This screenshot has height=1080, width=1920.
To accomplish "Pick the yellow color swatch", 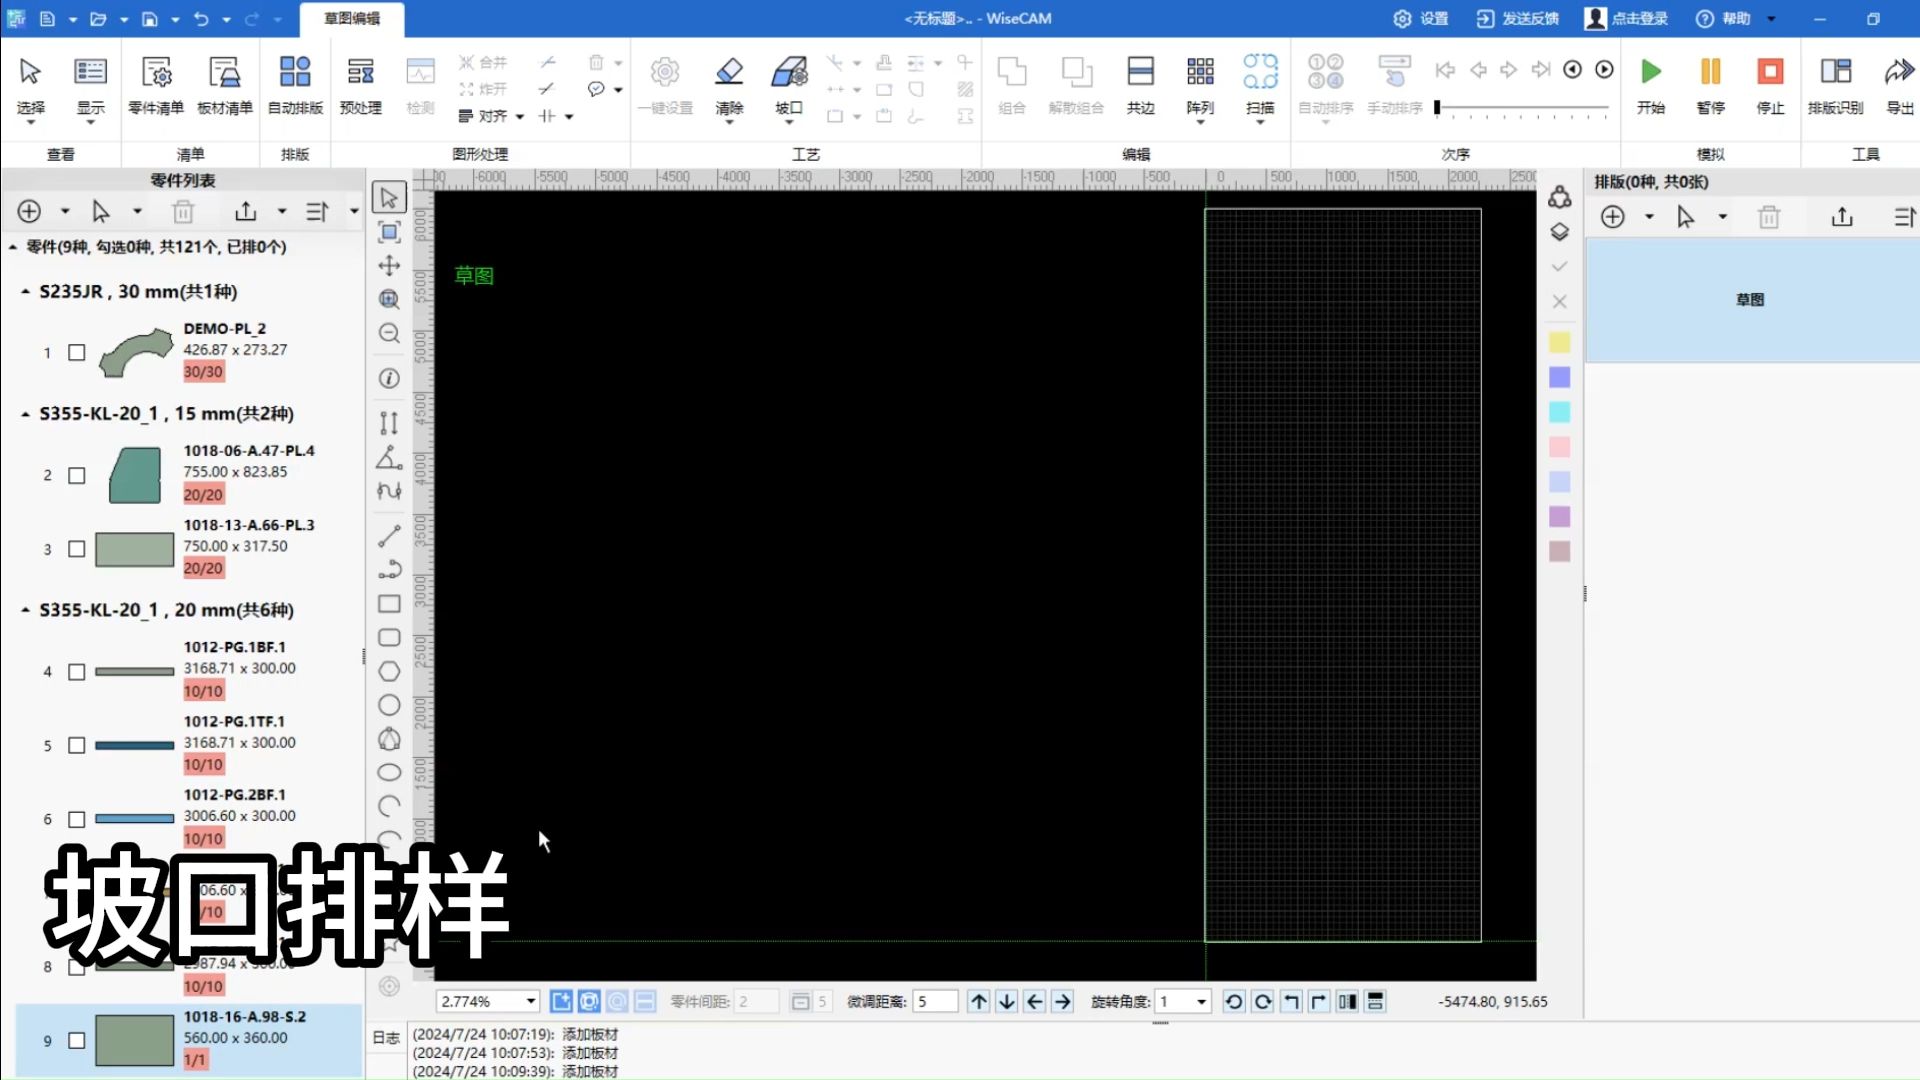I will click(x=1559, y=343).
